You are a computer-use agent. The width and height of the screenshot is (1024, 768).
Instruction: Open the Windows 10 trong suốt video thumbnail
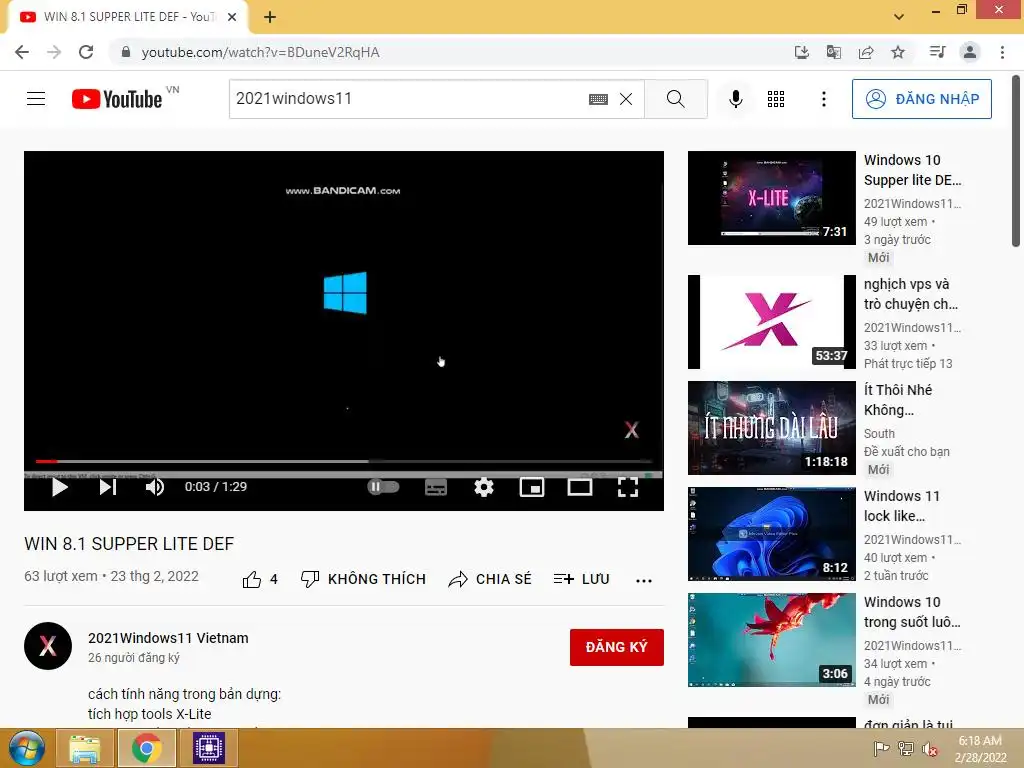tap(771, 639)
